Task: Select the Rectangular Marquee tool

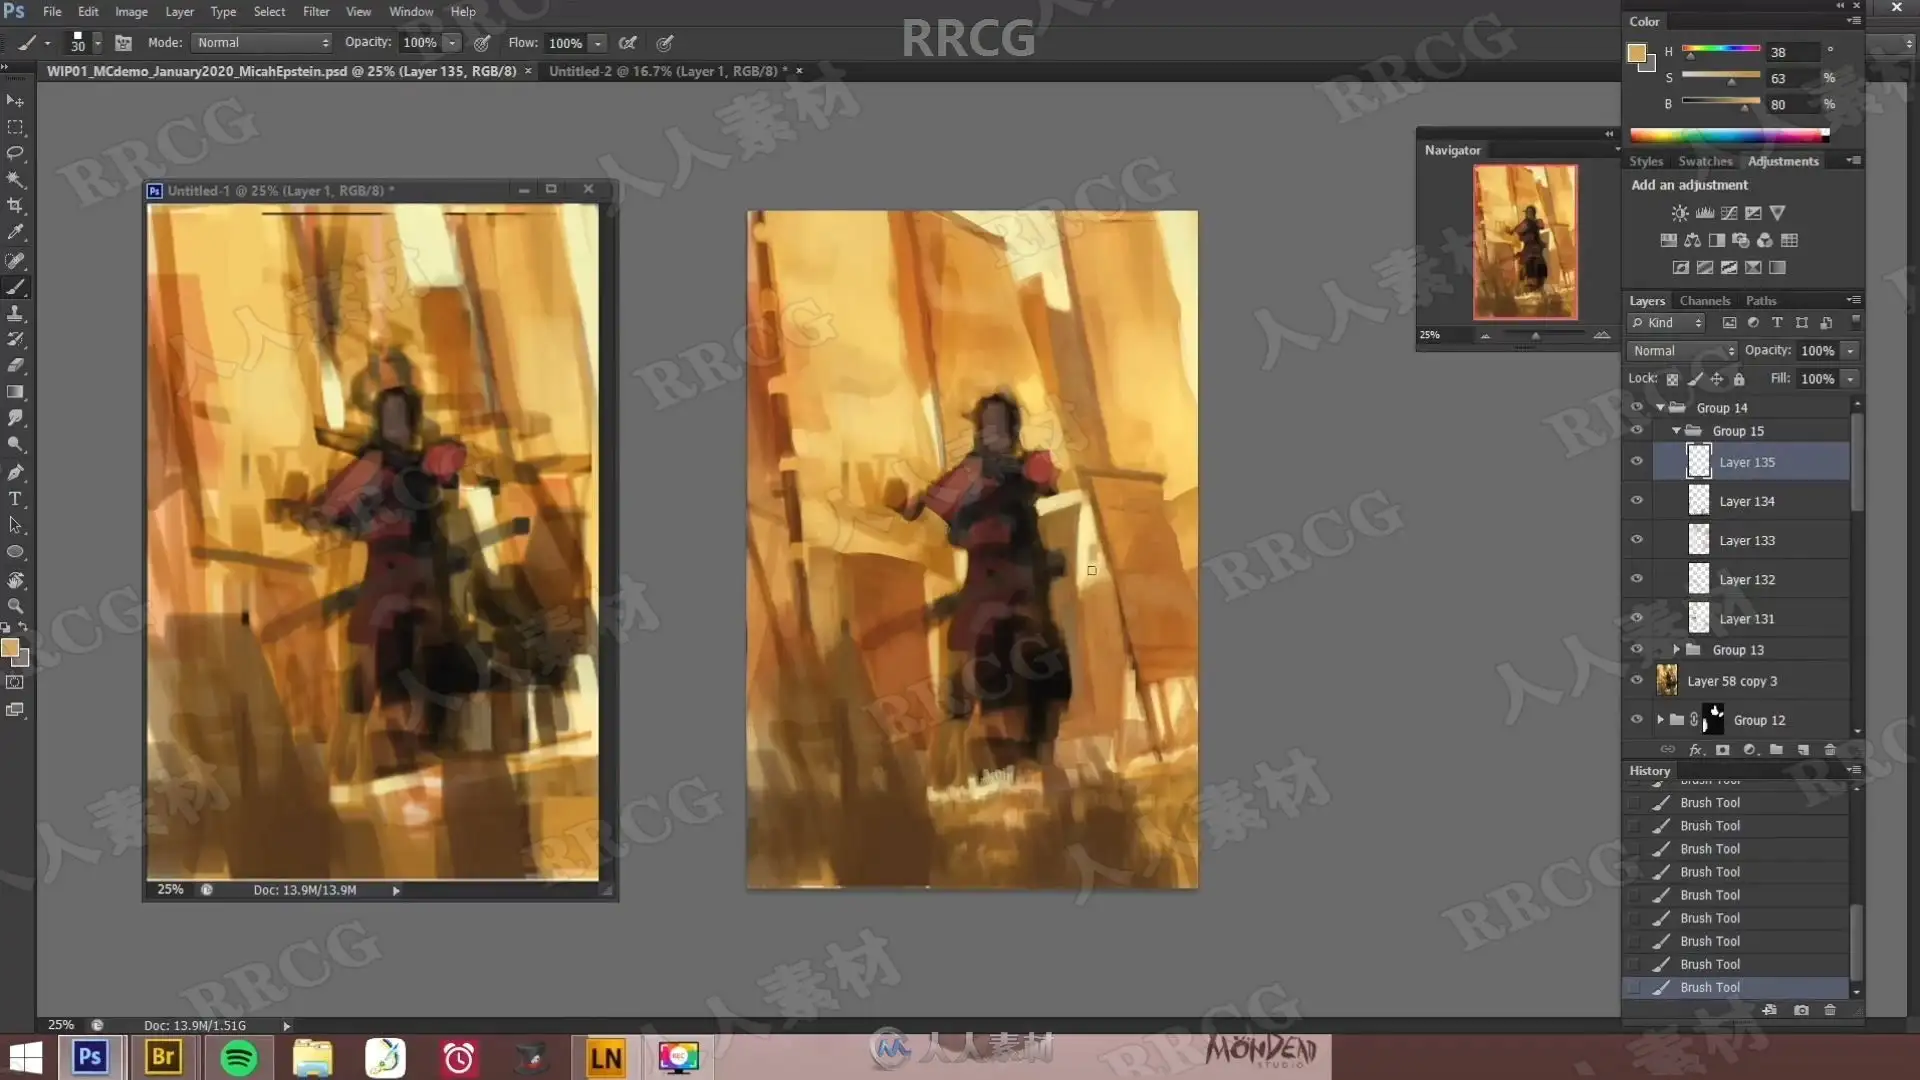Action: pyautogui.click(x=15, y=127)
